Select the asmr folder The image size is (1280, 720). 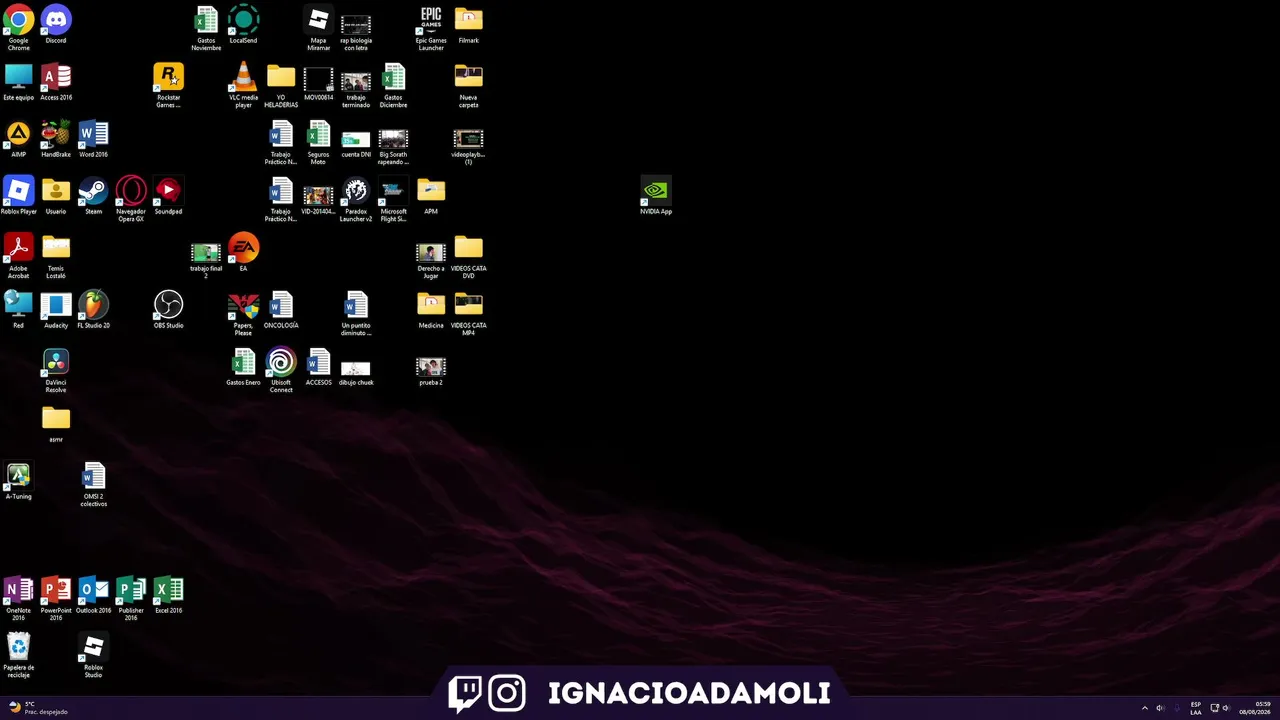pos(56,419)
